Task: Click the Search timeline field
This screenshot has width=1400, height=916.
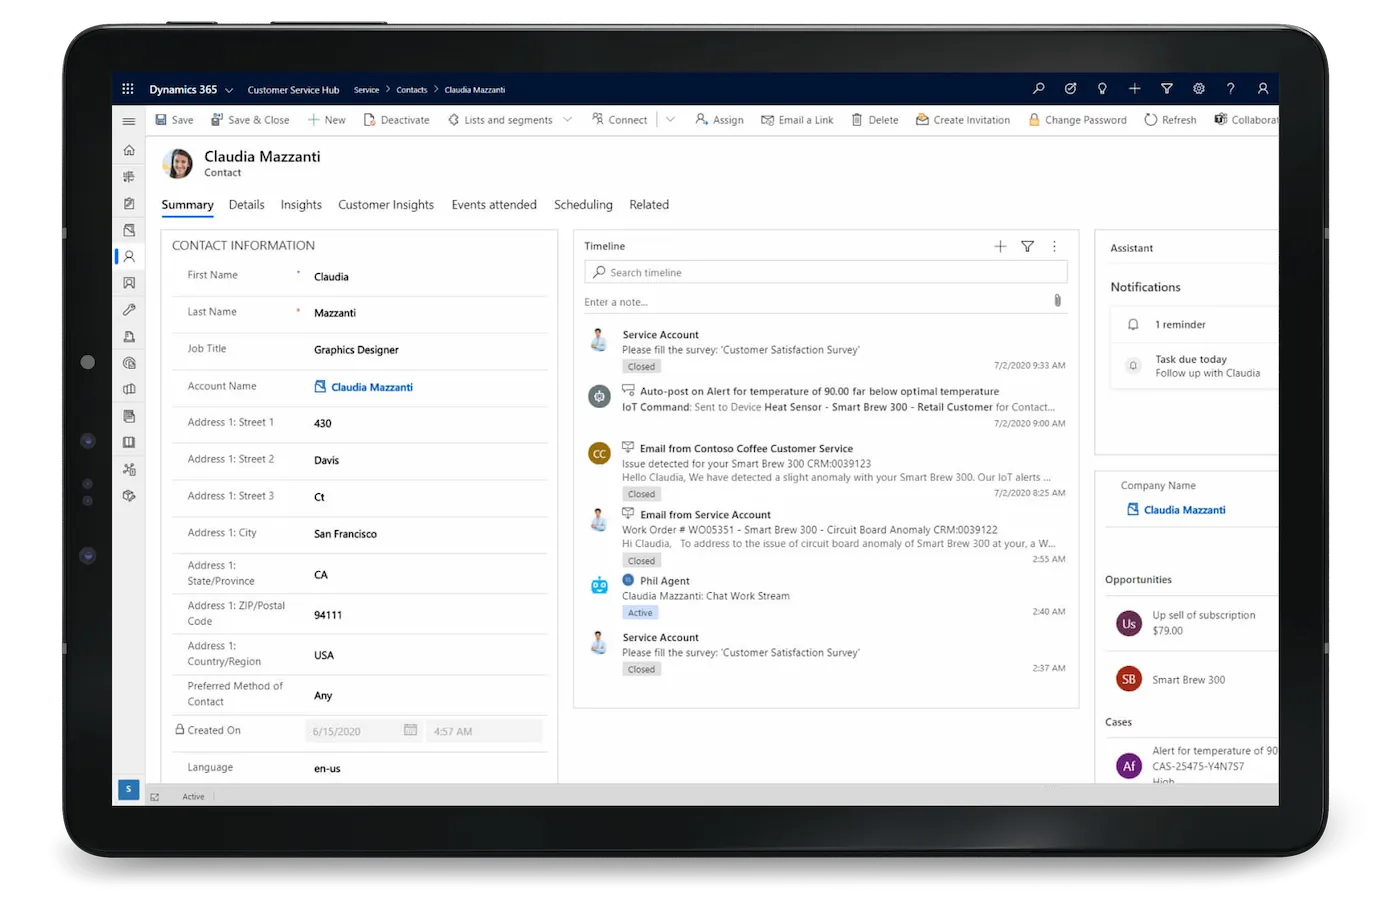Action: pos(825,272)
